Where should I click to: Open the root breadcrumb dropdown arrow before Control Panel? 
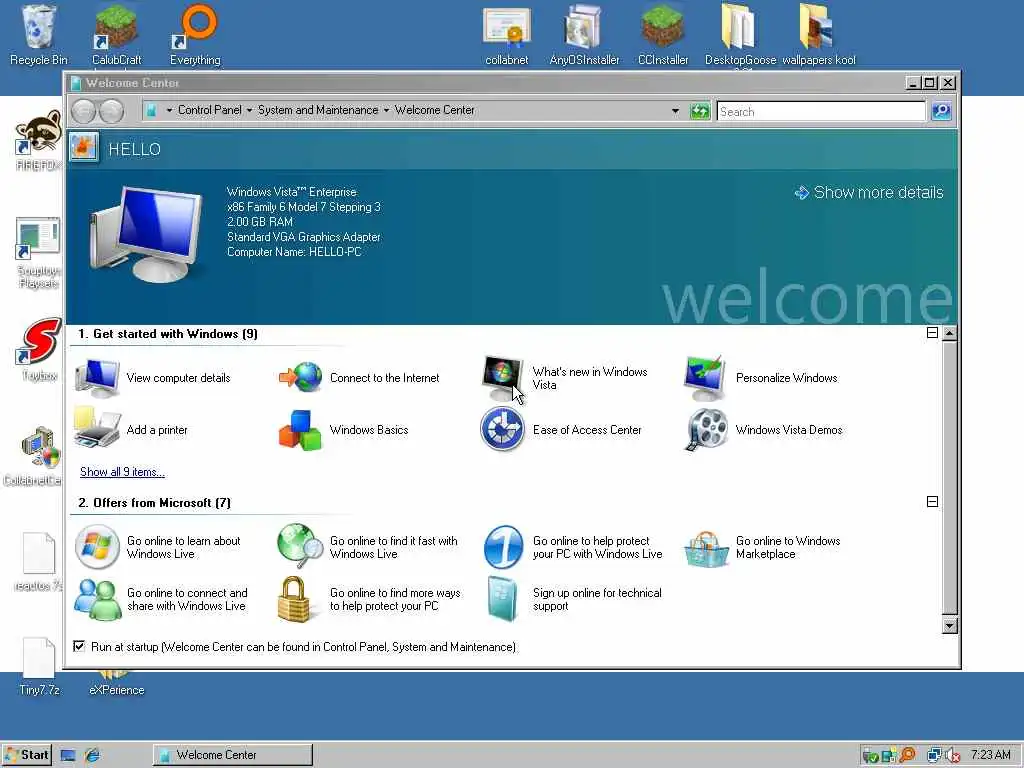click(x=169, y=110)
